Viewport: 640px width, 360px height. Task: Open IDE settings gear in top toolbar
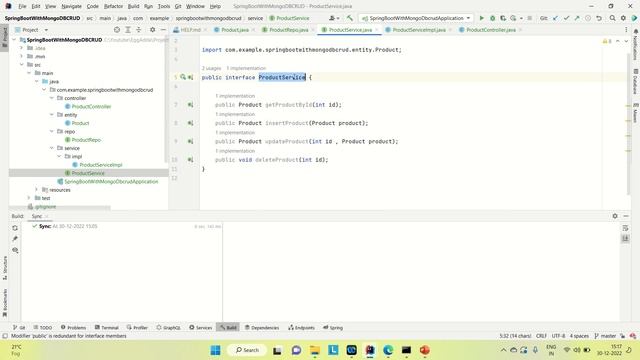click(x=623, y=18)
